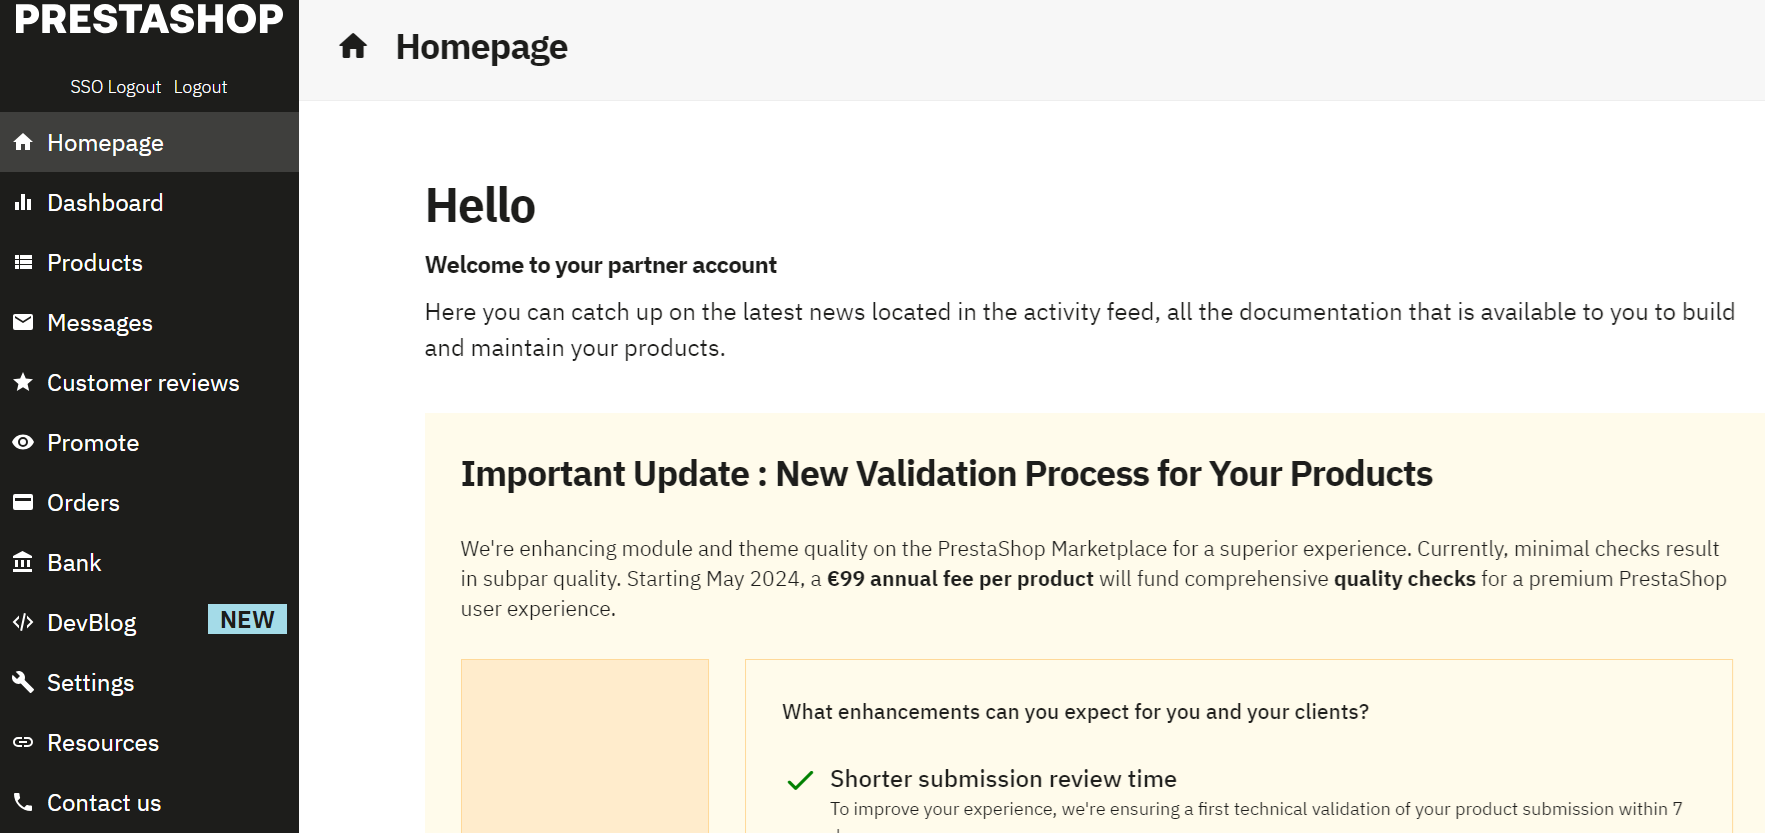The image size is (1765, 833).
Task: Click the home icon in the page header
Action: pos(353,46)
